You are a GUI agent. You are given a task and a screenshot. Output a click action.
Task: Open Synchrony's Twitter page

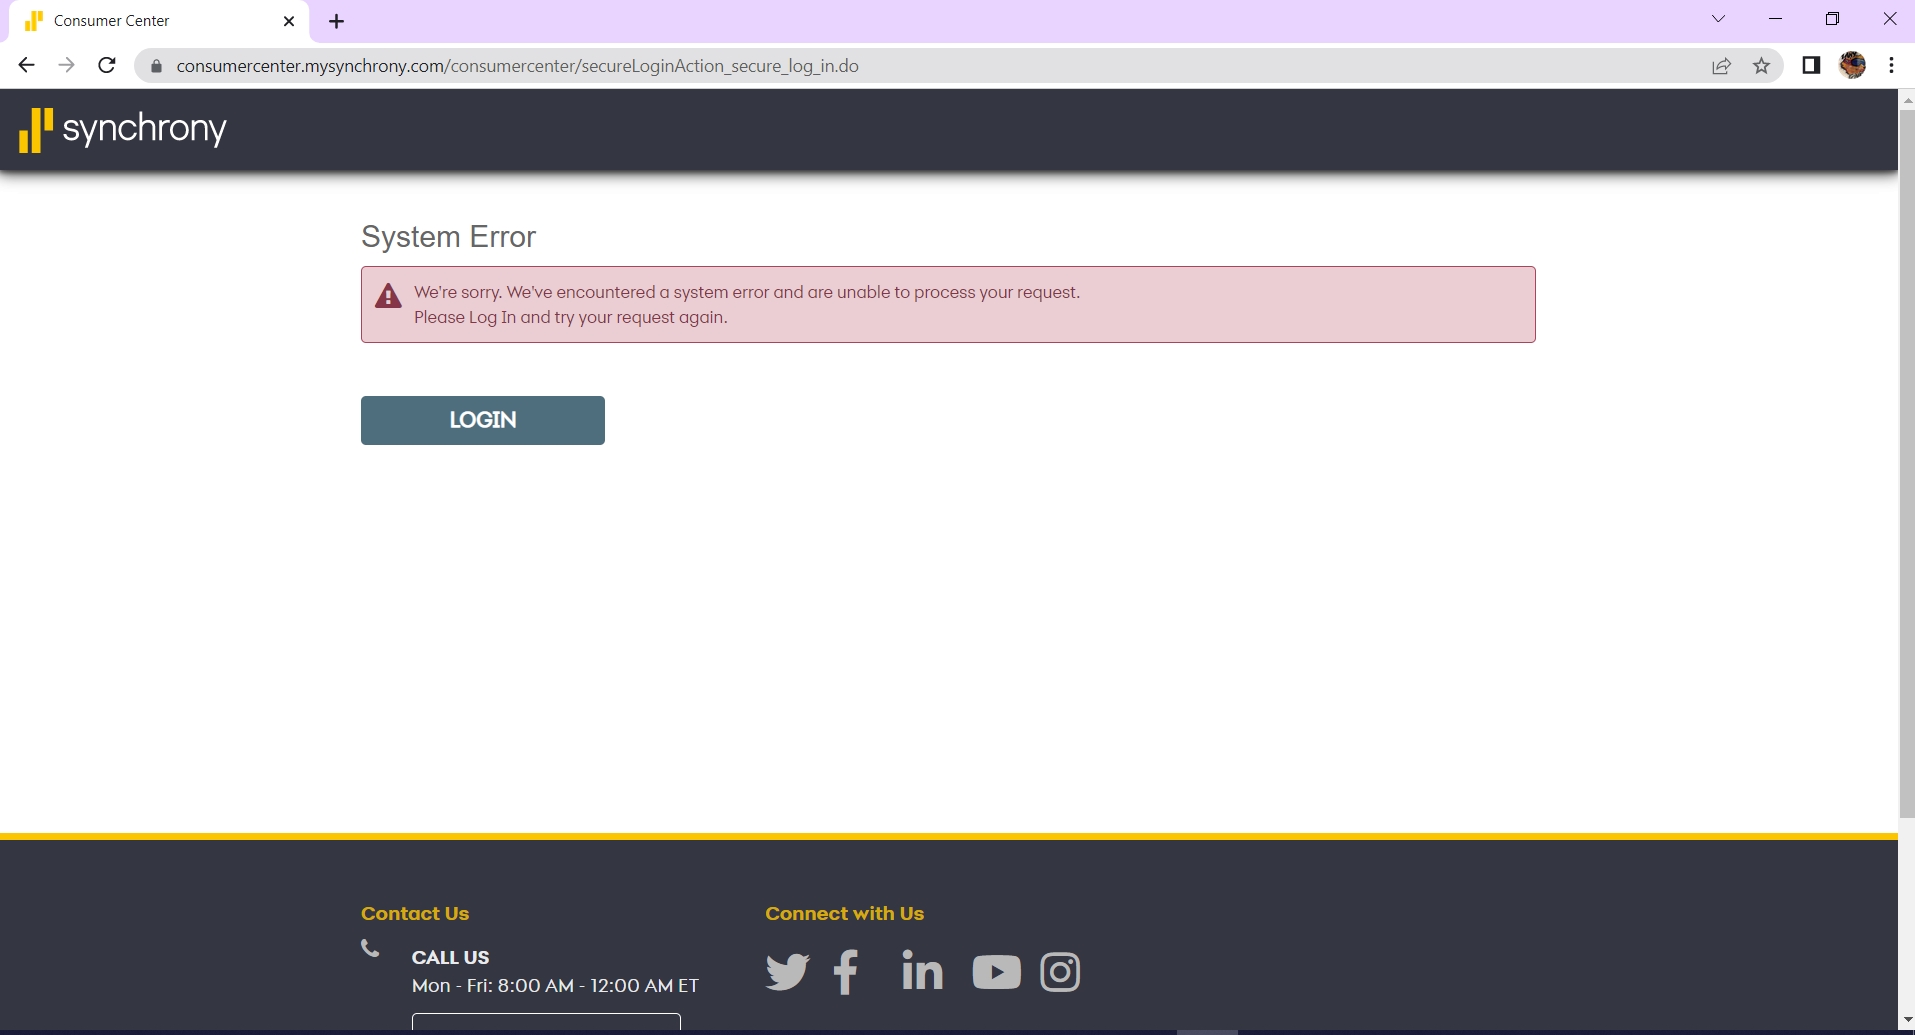[x=786, y=971]
